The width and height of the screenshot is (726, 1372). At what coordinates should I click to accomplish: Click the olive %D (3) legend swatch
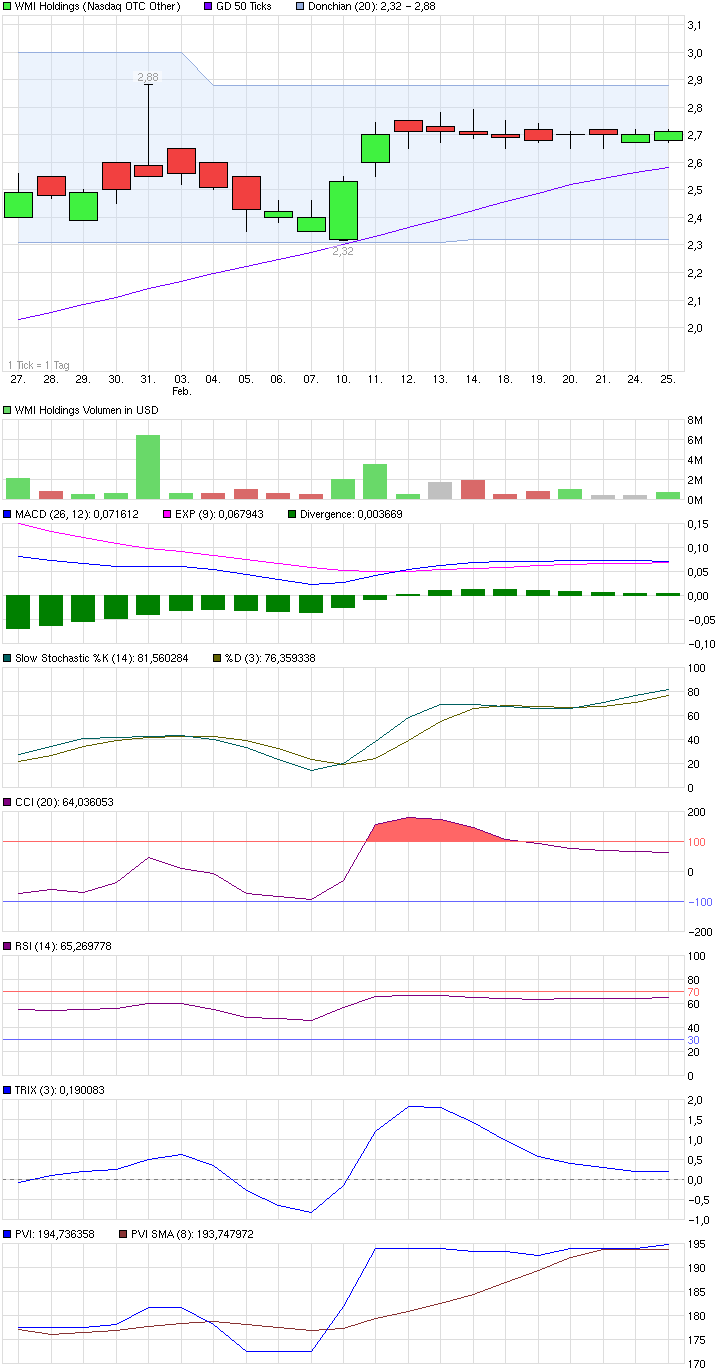pyautogui.click(x=219, y=658)
